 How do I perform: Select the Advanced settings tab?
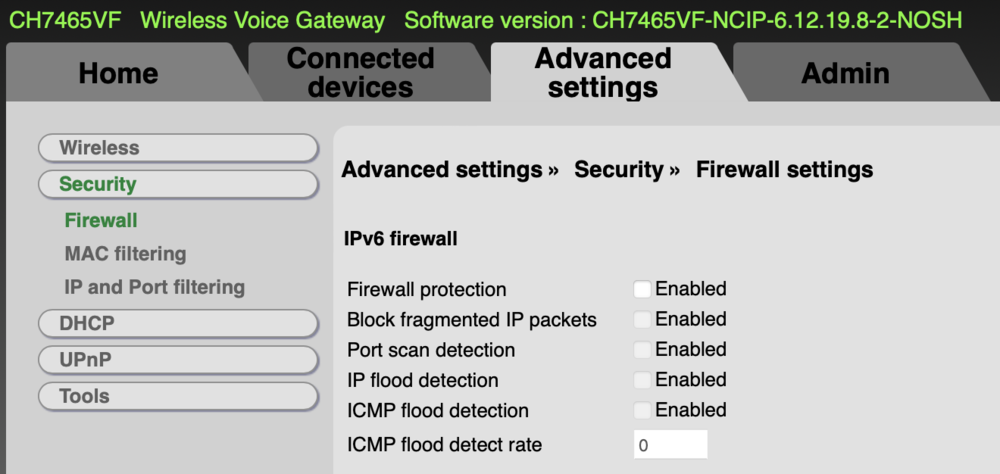[x=603, y=73]
